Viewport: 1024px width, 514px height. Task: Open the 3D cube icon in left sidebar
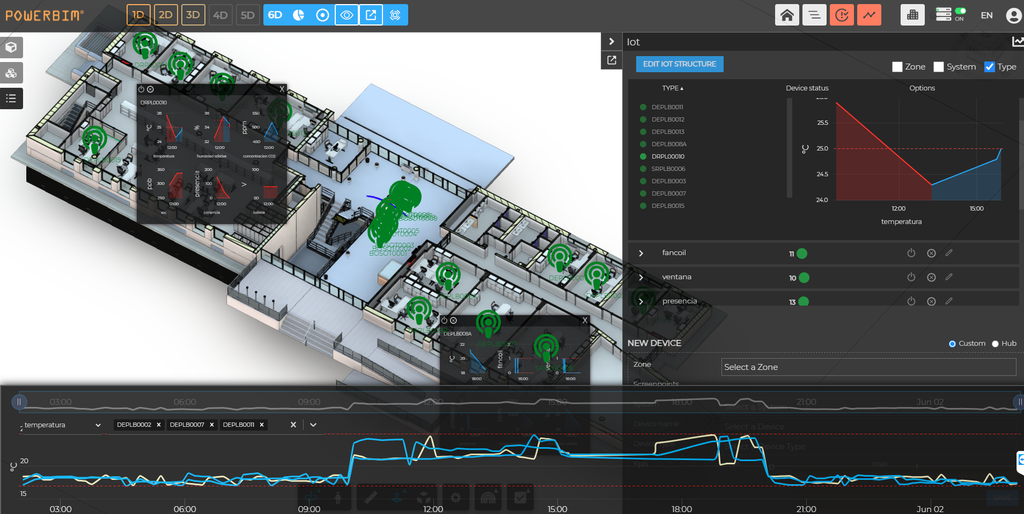point(11,48)
